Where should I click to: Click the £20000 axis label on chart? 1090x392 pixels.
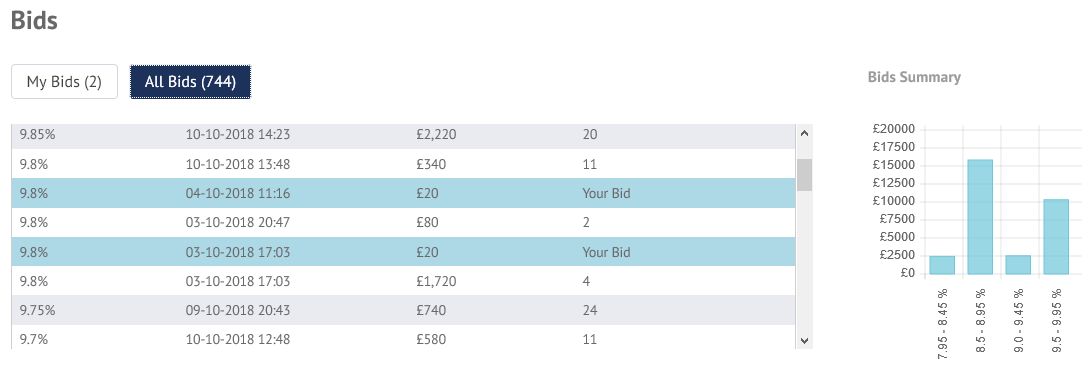(893, 129)
